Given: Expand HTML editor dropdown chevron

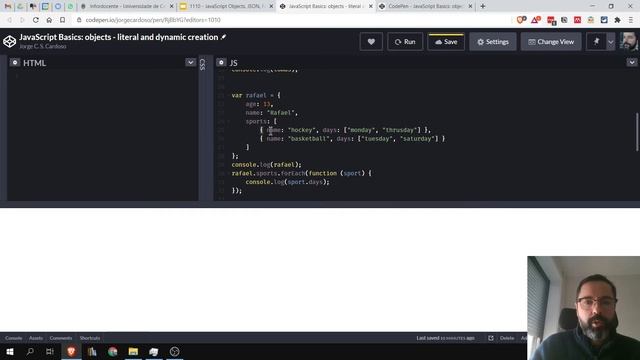Looking at the screenshot, I should (190, 62).
